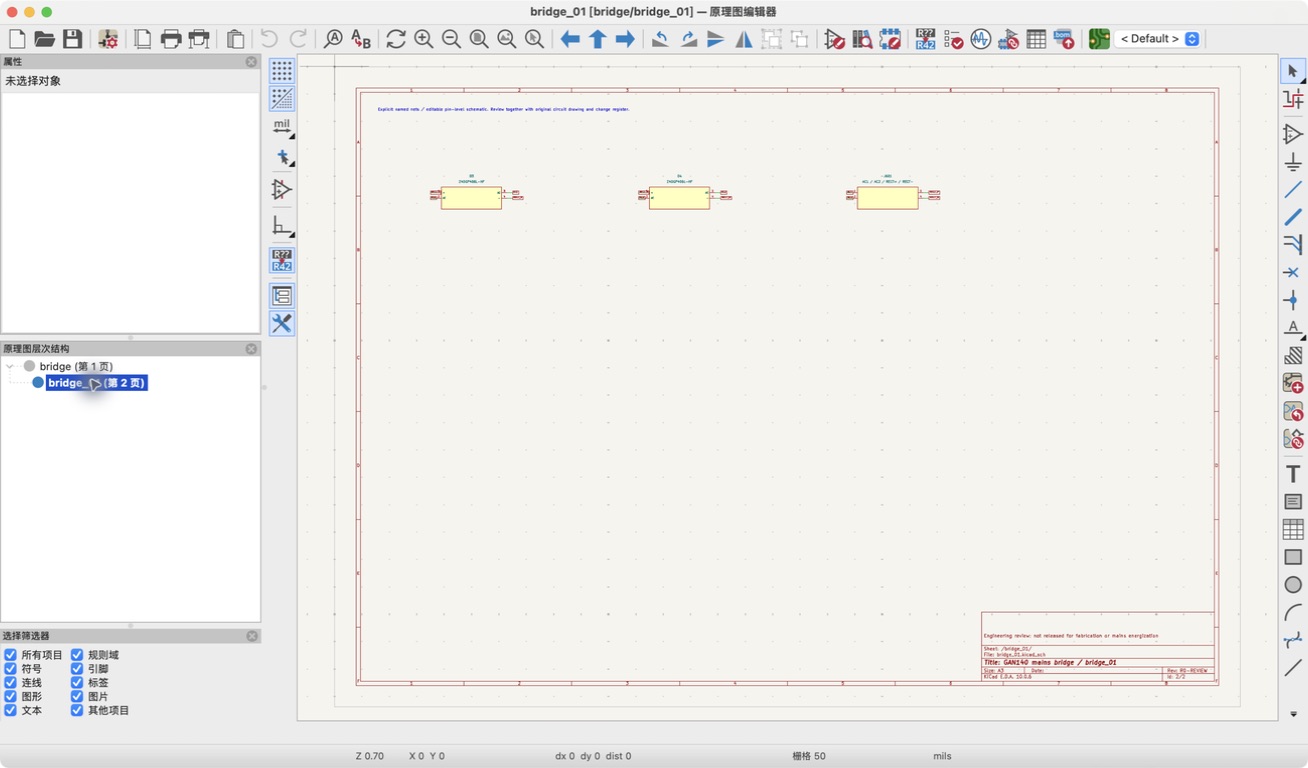Screen dimensions: 1308x768
Task: Toggle grid dots display
Action: [282, 71]
